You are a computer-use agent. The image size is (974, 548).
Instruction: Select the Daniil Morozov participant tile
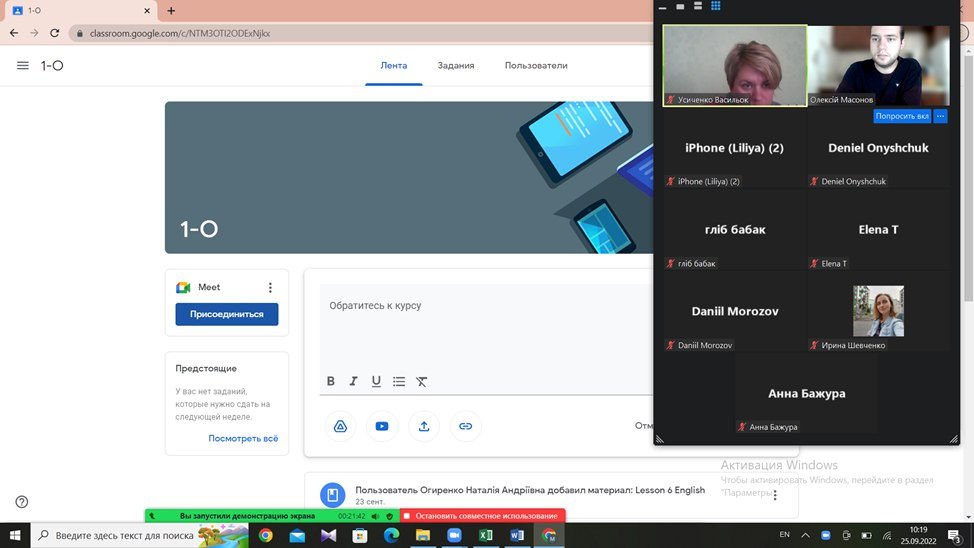(x=734, y=311)
